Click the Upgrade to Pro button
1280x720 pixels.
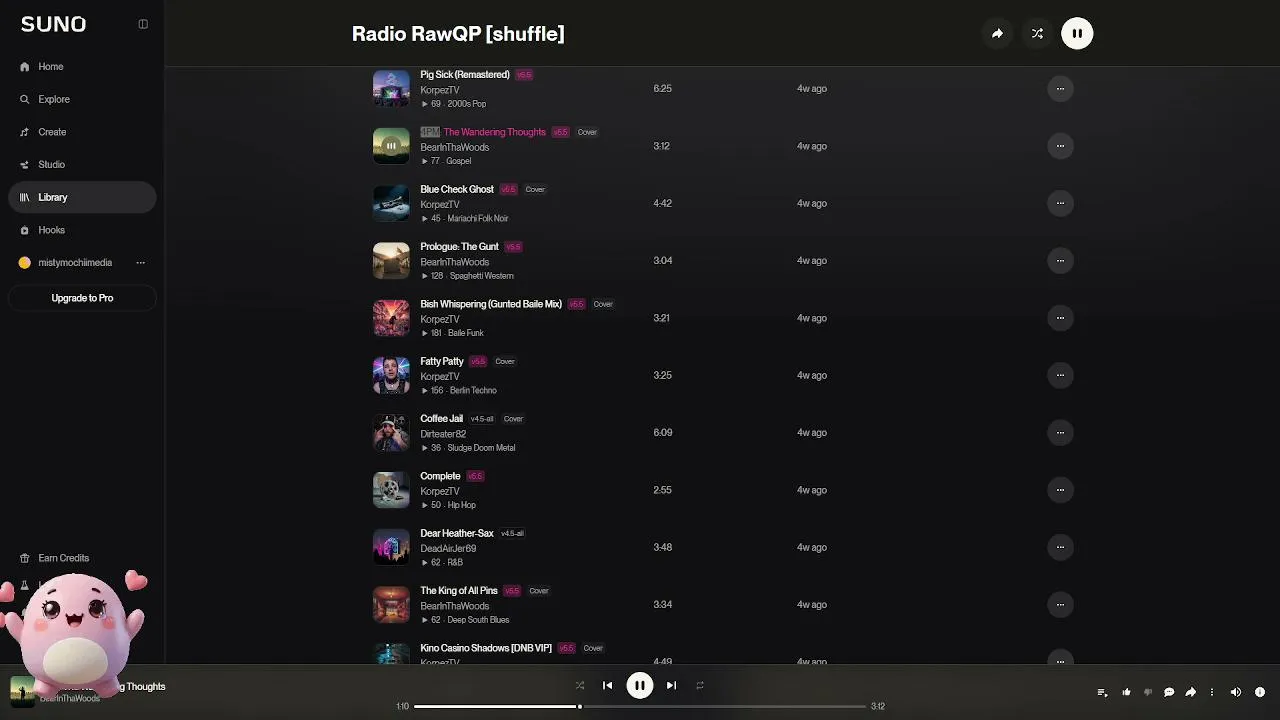pyautogui.click(x=82, y=298)
